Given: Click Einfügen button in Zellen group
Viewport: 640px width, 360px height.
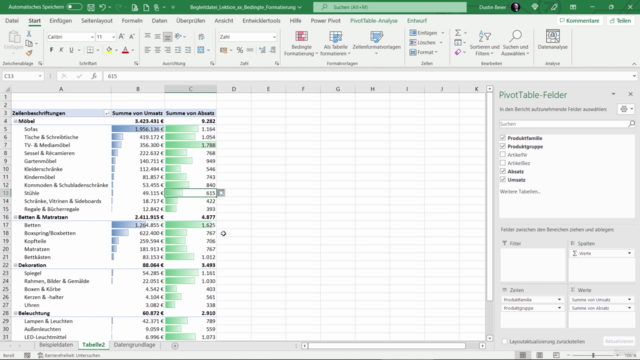Looking at the screenshot, I should [426, 33].
